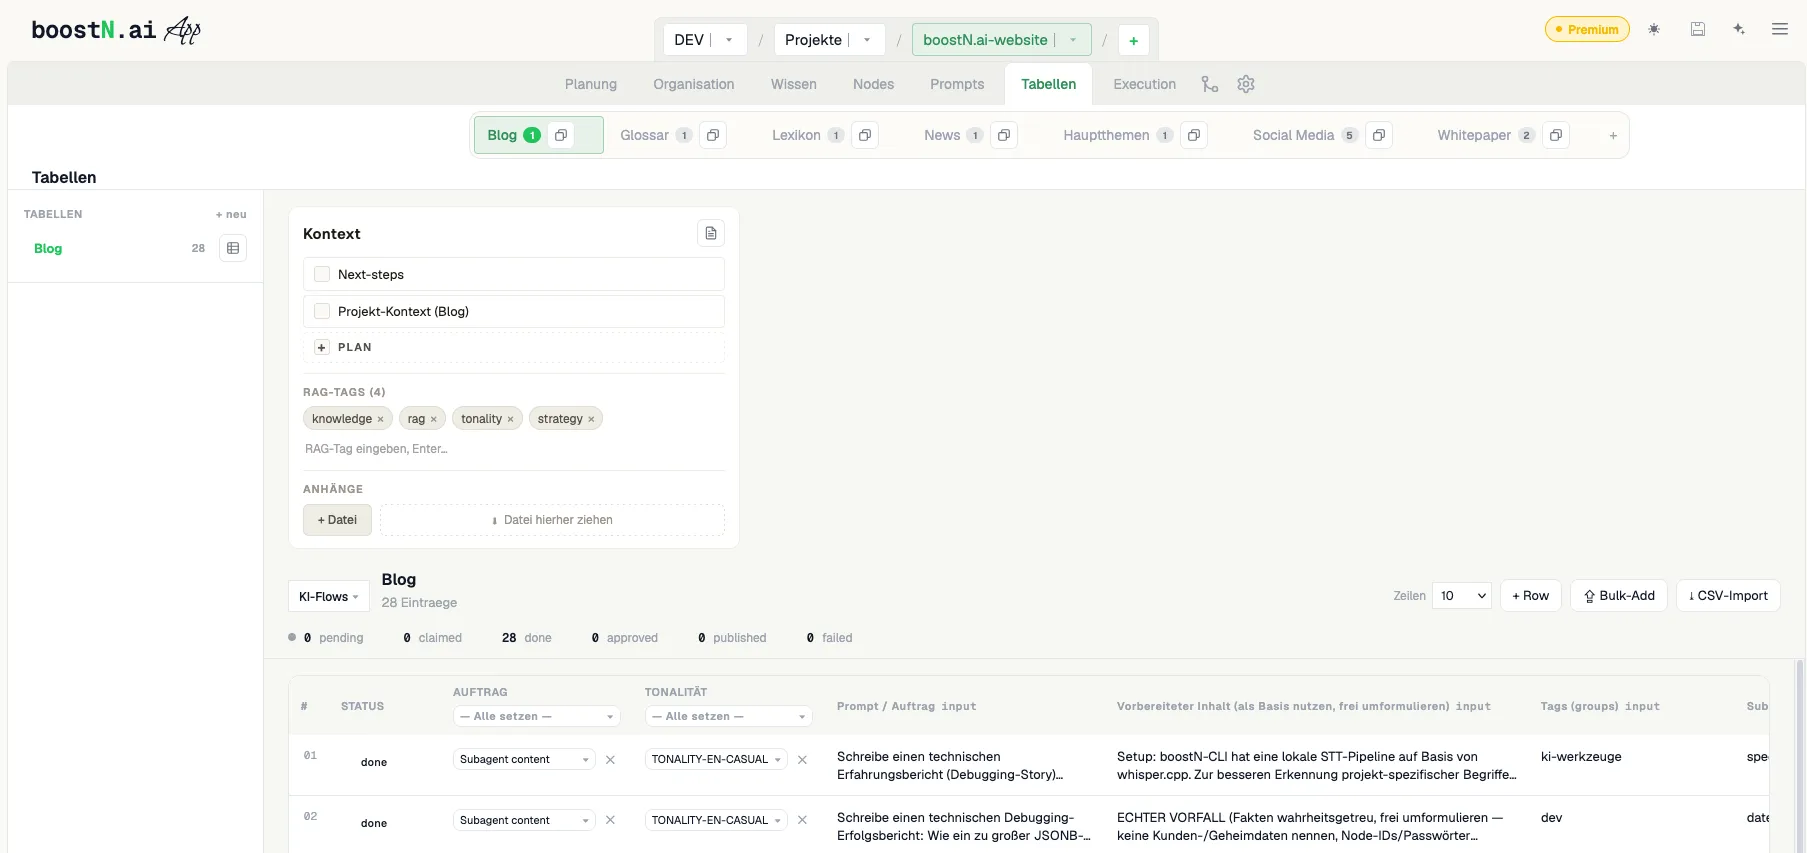1807x853 pixels.
Task: Clear TONALITY-EN-CASUAL in row 02
Action: point(802,820)
